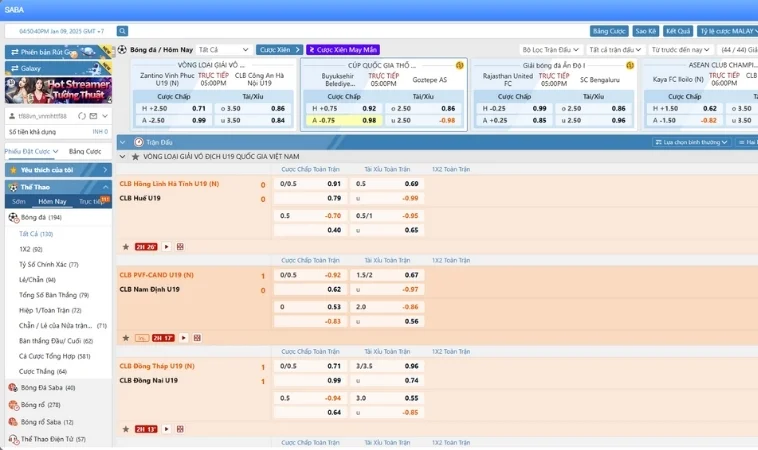The width and height of the screenshot is (758, 450).
Task: Toggle favorite star on Đồng Tháp U19 match
Action: point(125,428)
